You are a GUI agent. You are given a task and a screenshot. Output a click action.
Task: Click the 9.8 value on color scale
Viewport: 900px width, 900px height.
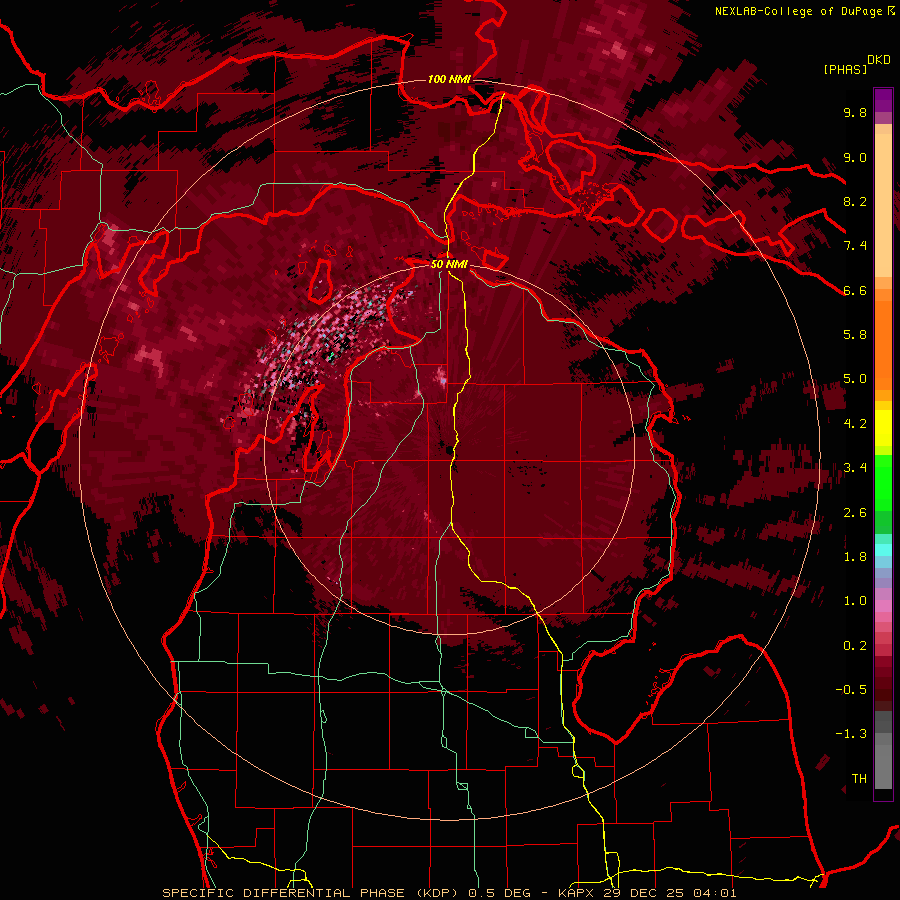click(x=855, y=112)
